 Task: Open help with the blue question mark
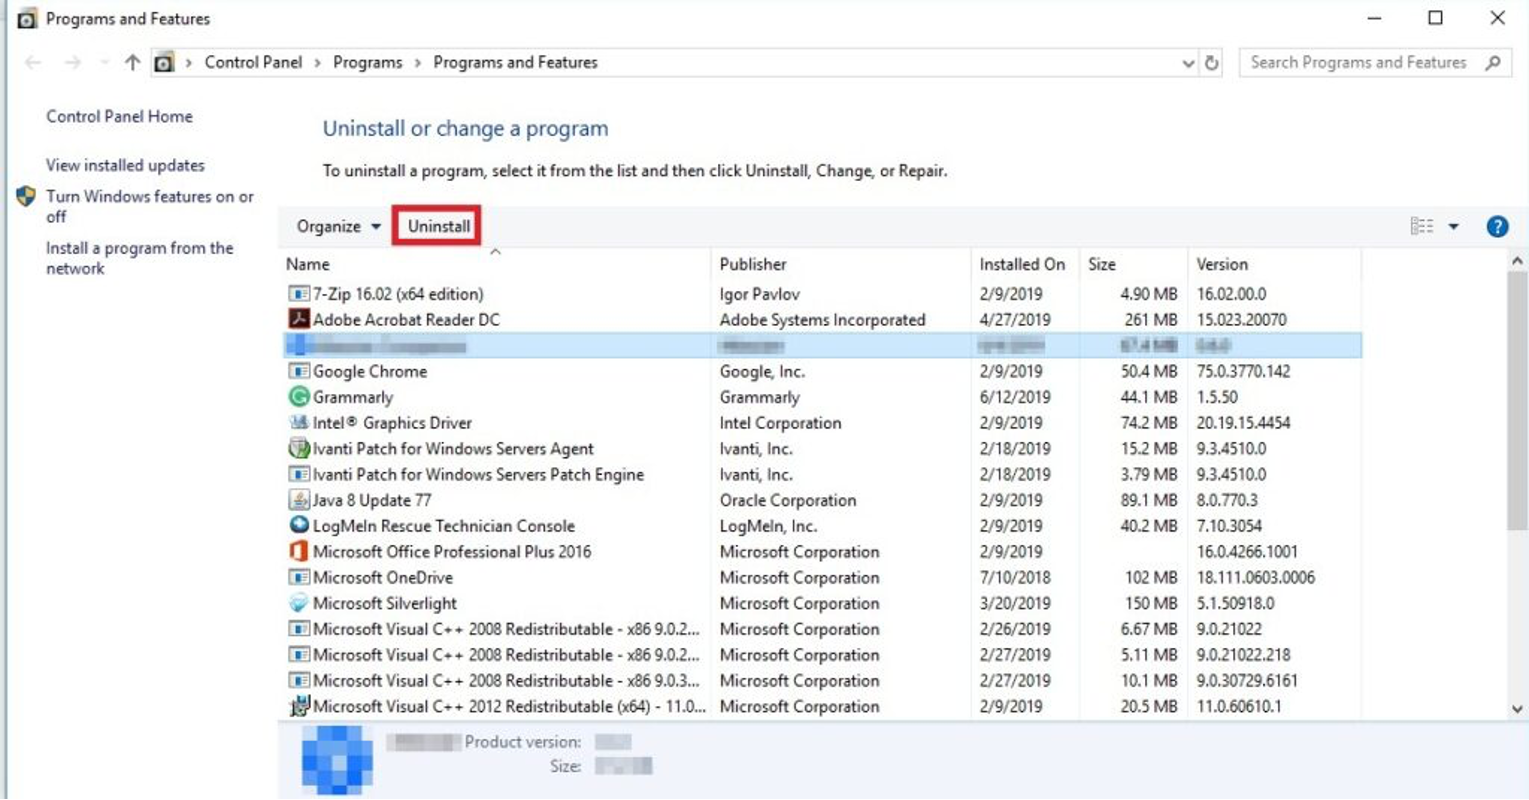[x=1497, y=227]
